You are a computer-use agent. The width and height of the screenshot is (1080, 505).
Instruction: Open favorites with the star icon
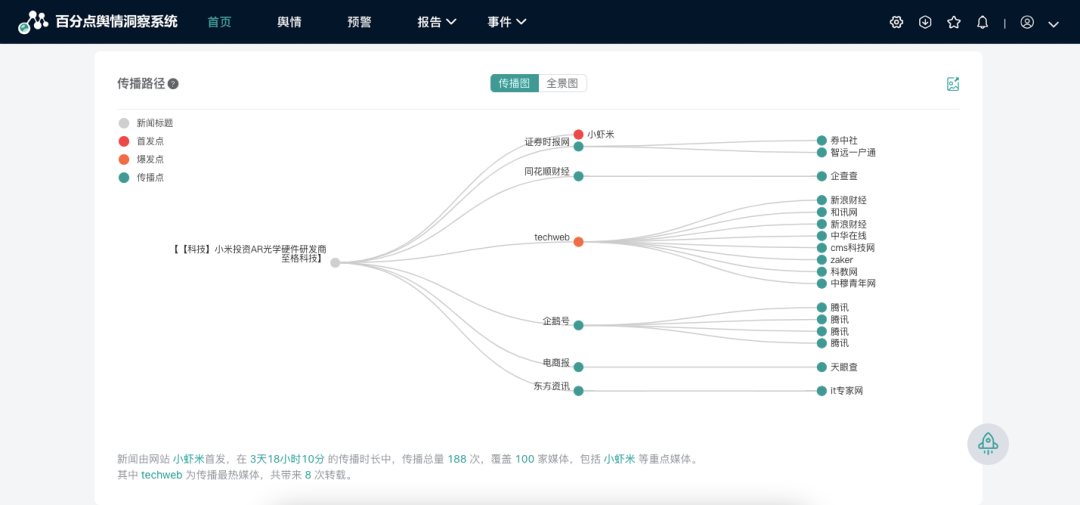[954, 22]
